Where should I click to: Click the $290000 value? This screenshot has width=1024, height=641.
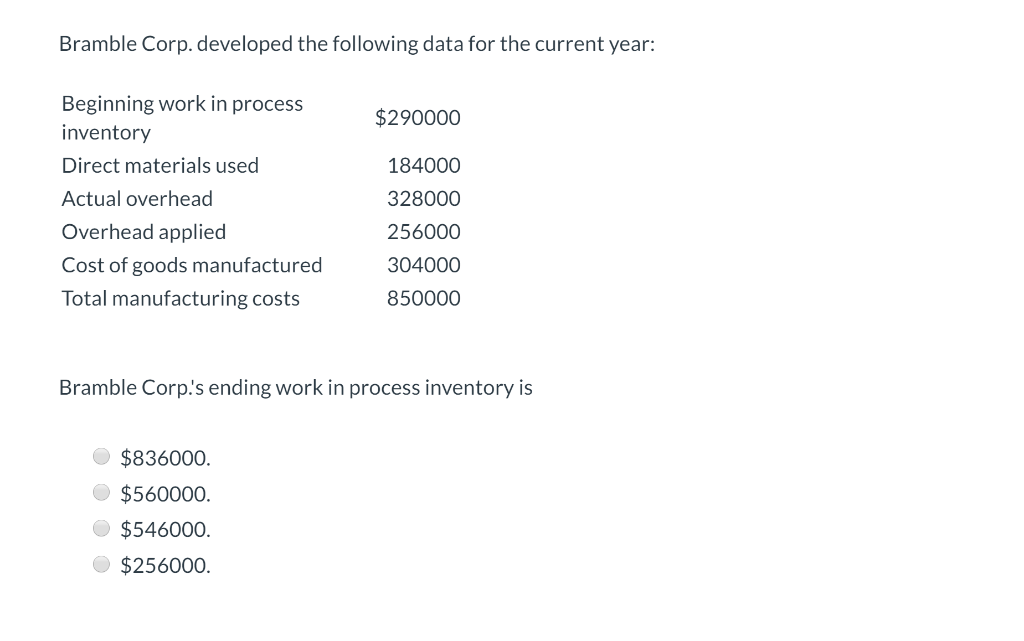[x=418, y=118]
